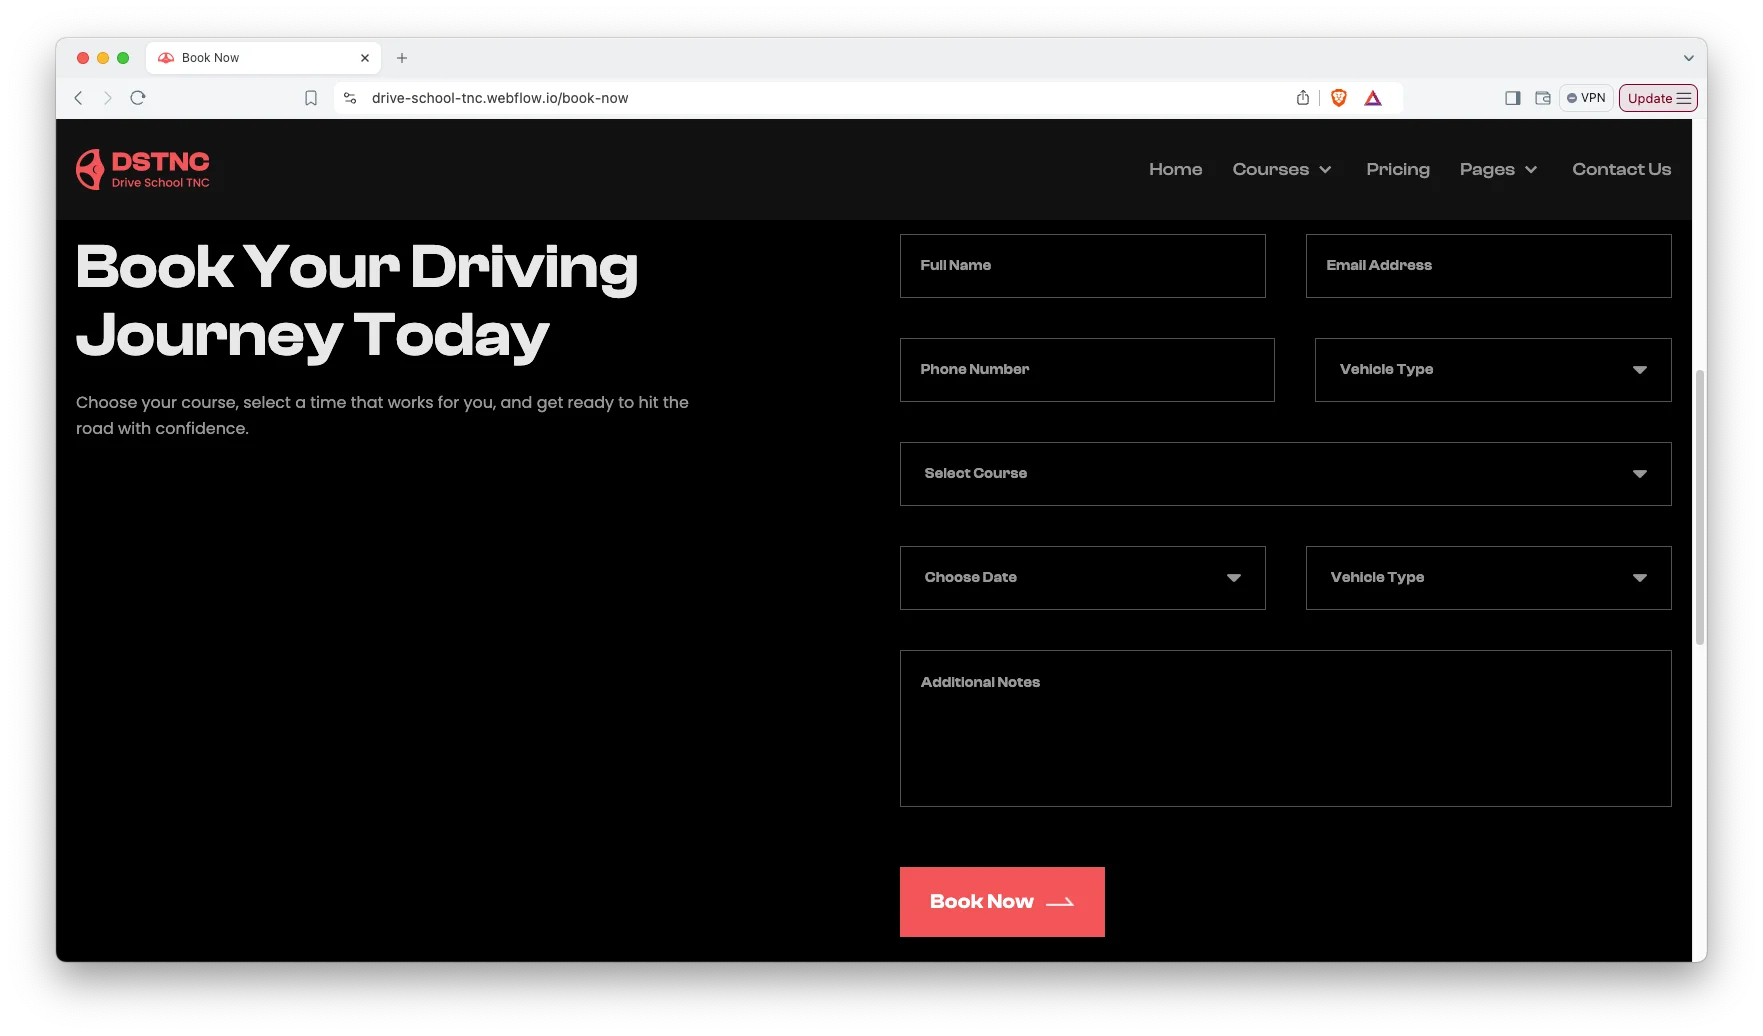The height and width of the screenshot is (1036, 1763).
Task: Expand the Select Course dropdown
Action: tap(1285, 474)
